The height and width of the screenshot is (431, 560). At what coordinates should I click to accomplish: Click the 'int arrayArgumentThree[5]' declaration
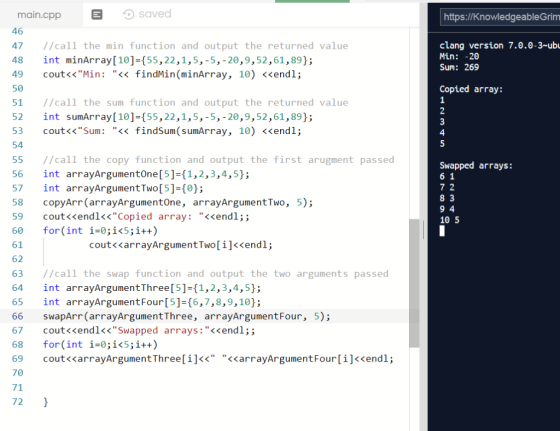(152, 288)
